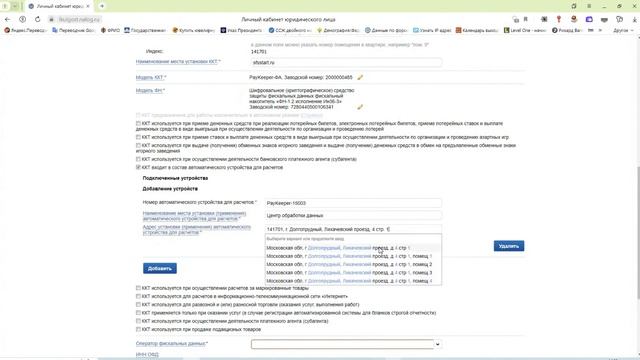Viewport: 640px width, 360px height.
Task: Open the Демография bookmark
Action: [x=338, y=30]
